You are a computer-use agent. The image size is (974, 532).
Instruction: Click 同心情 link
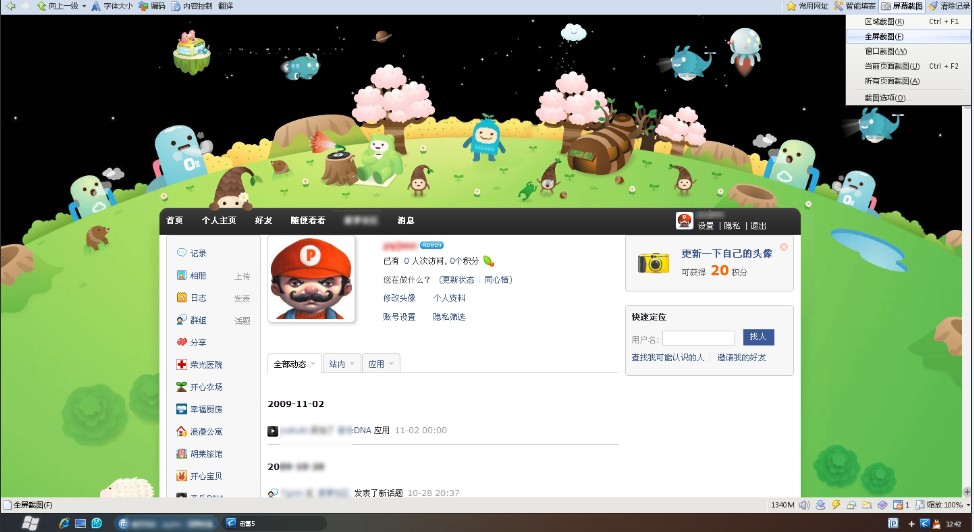coord(497,280)
